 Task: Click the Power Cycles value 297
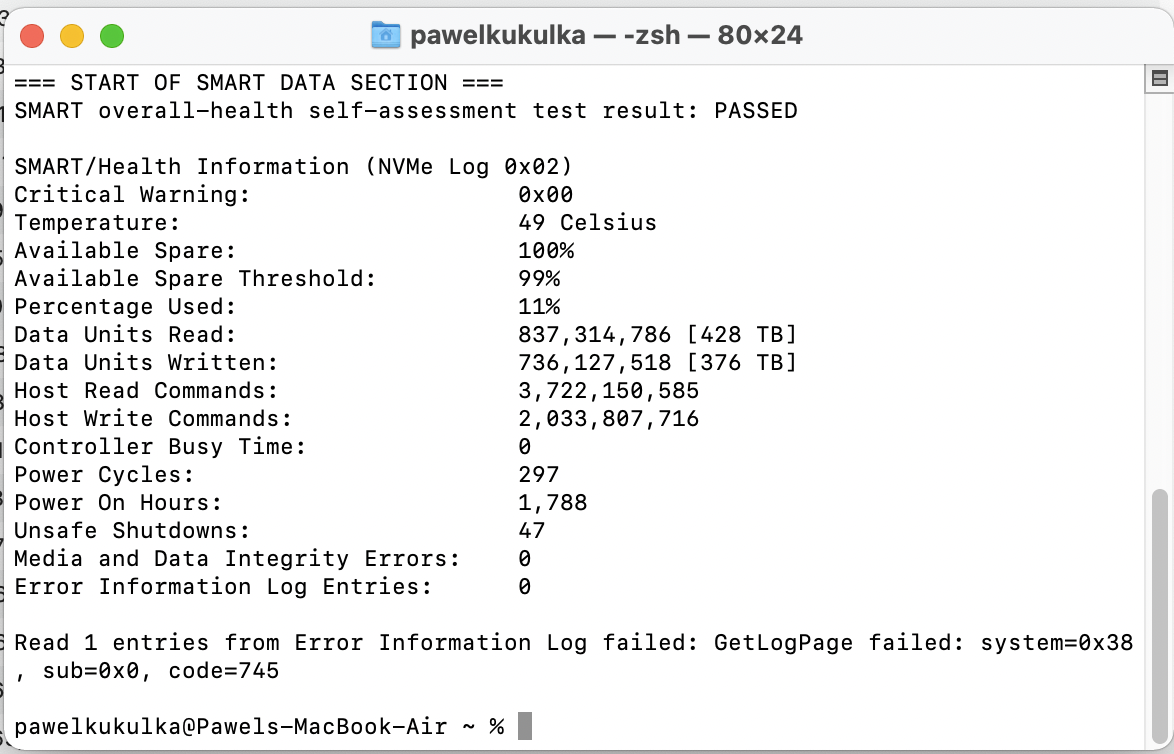click(538, 475)
